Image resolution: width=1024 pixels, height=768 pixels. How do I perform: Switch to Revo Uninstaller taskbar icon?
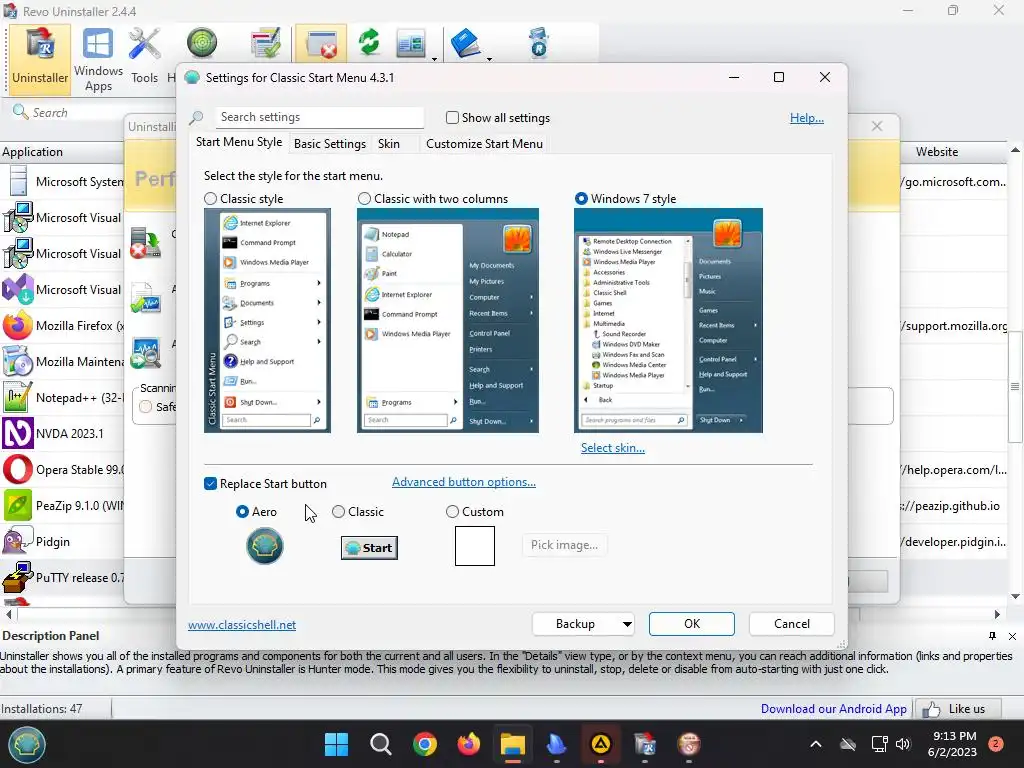point(645,744)
